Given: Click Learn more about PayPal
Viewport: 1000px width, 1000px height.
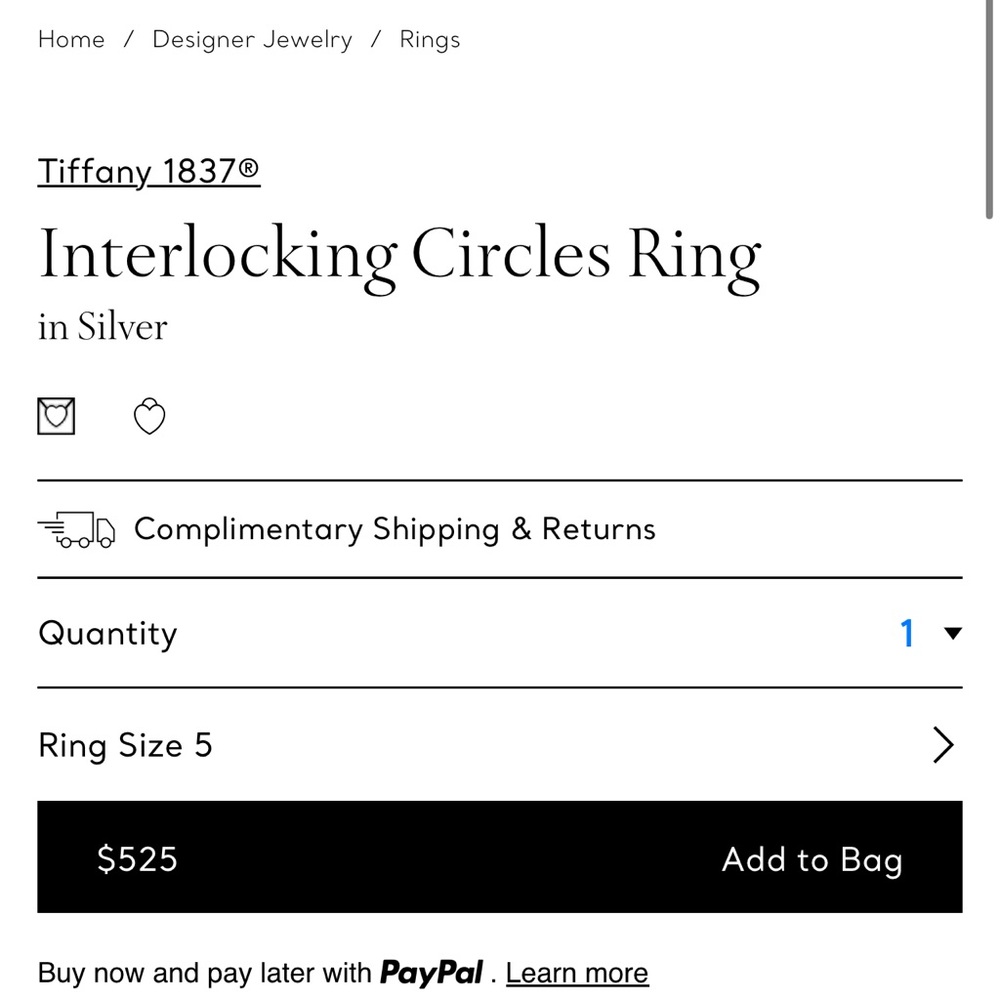Looking at the screenshot, I should (x=576, y=972).
